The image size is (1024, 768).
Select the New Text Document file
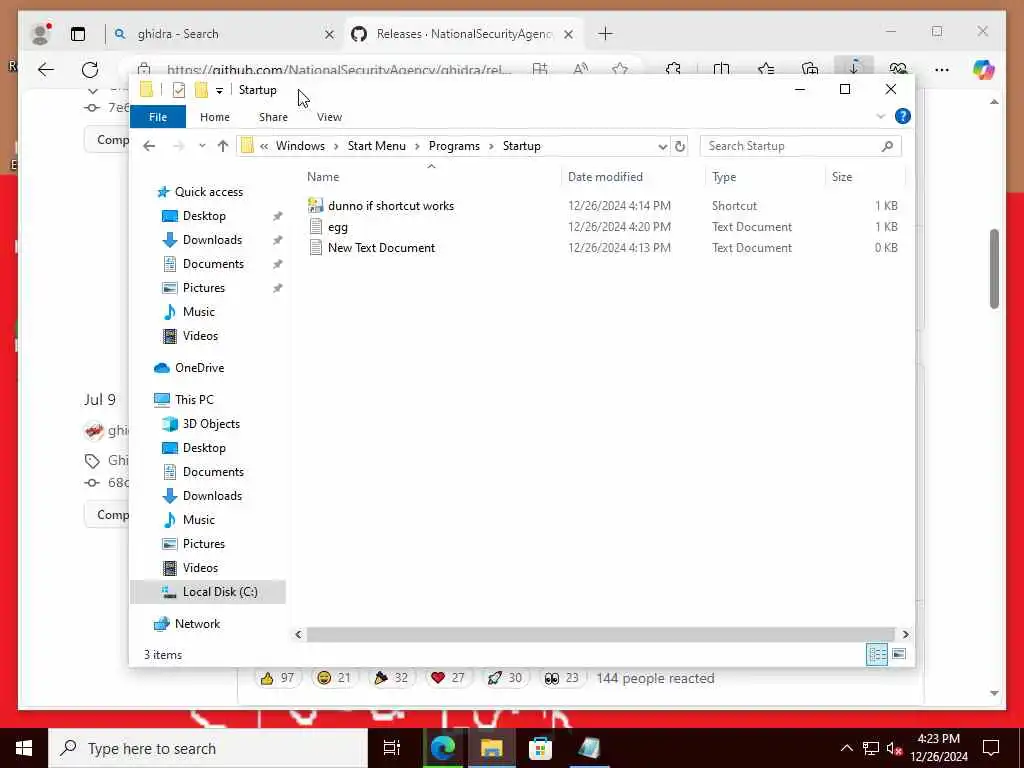pyautogui.click(x=381, y=248)
